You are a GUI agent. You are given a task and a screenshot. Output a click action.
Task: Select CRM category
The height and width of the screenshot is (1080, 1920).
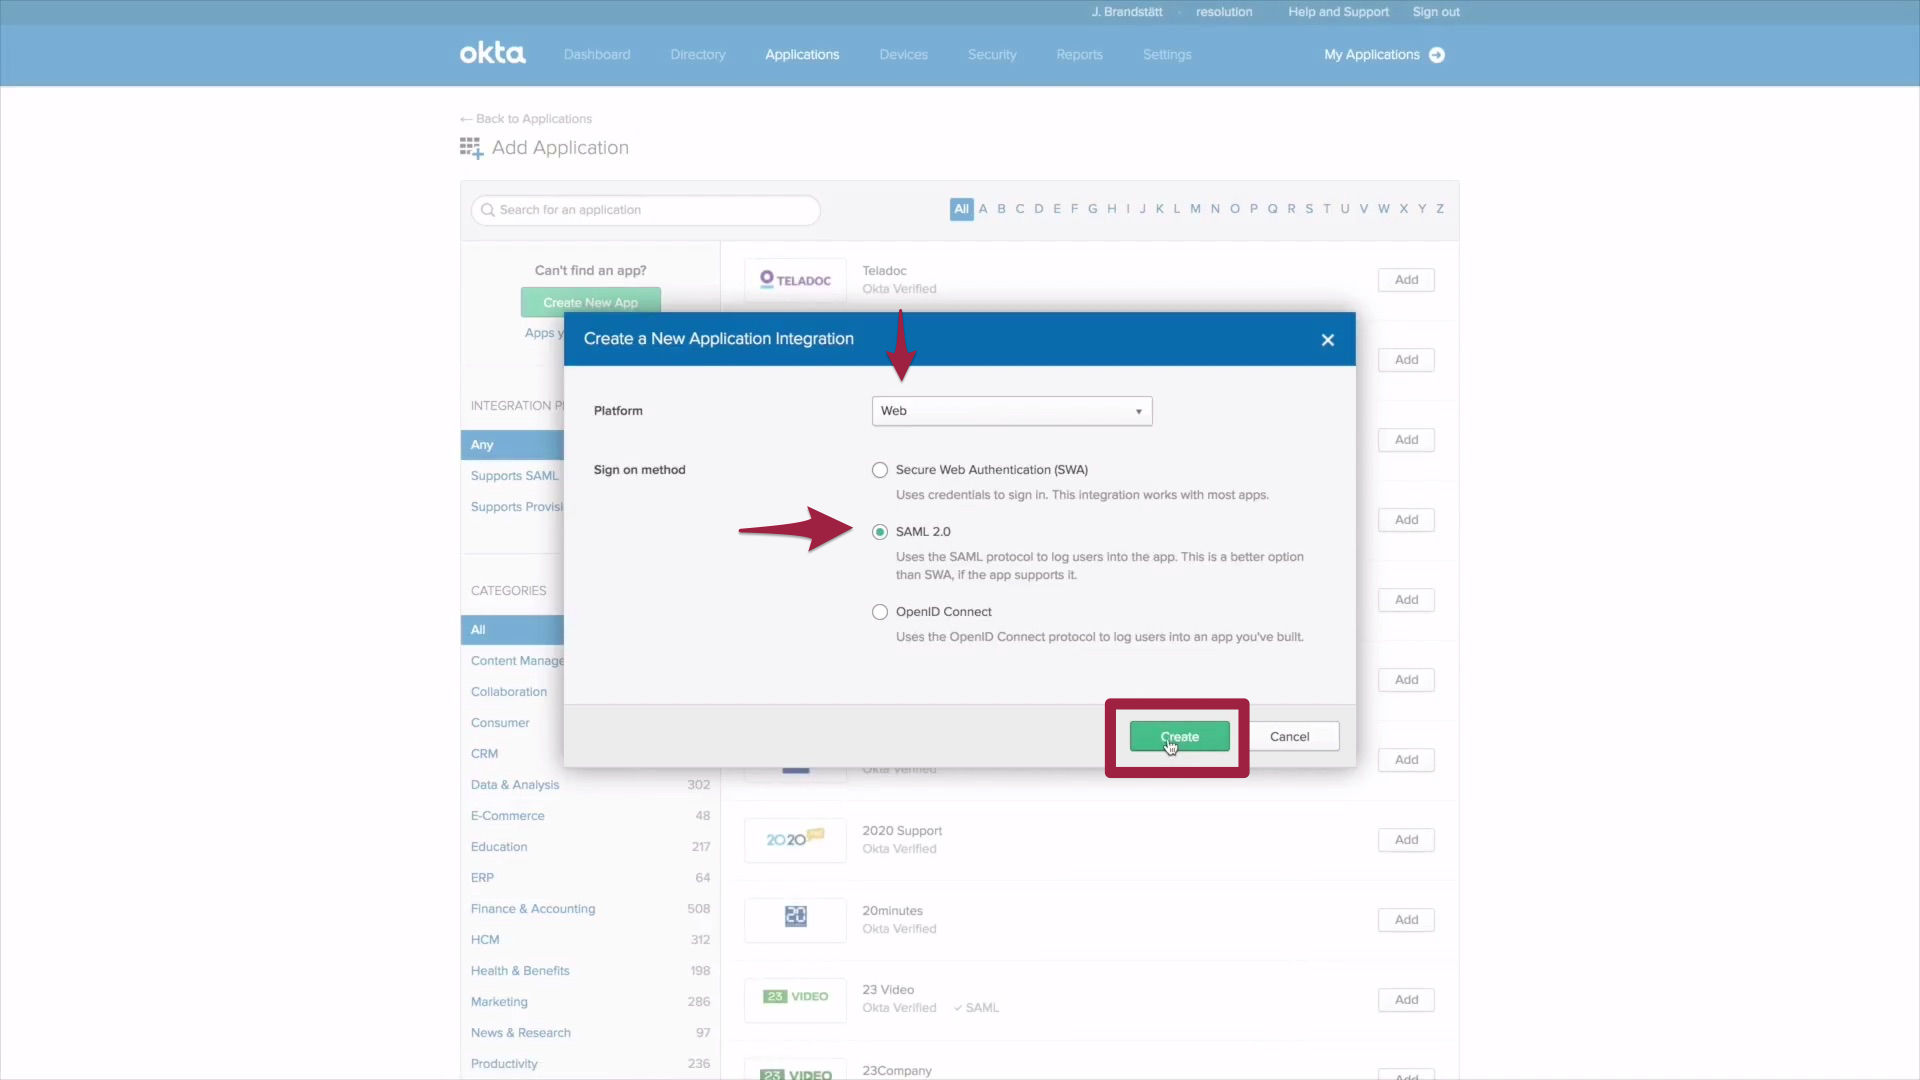click(484, 754)
